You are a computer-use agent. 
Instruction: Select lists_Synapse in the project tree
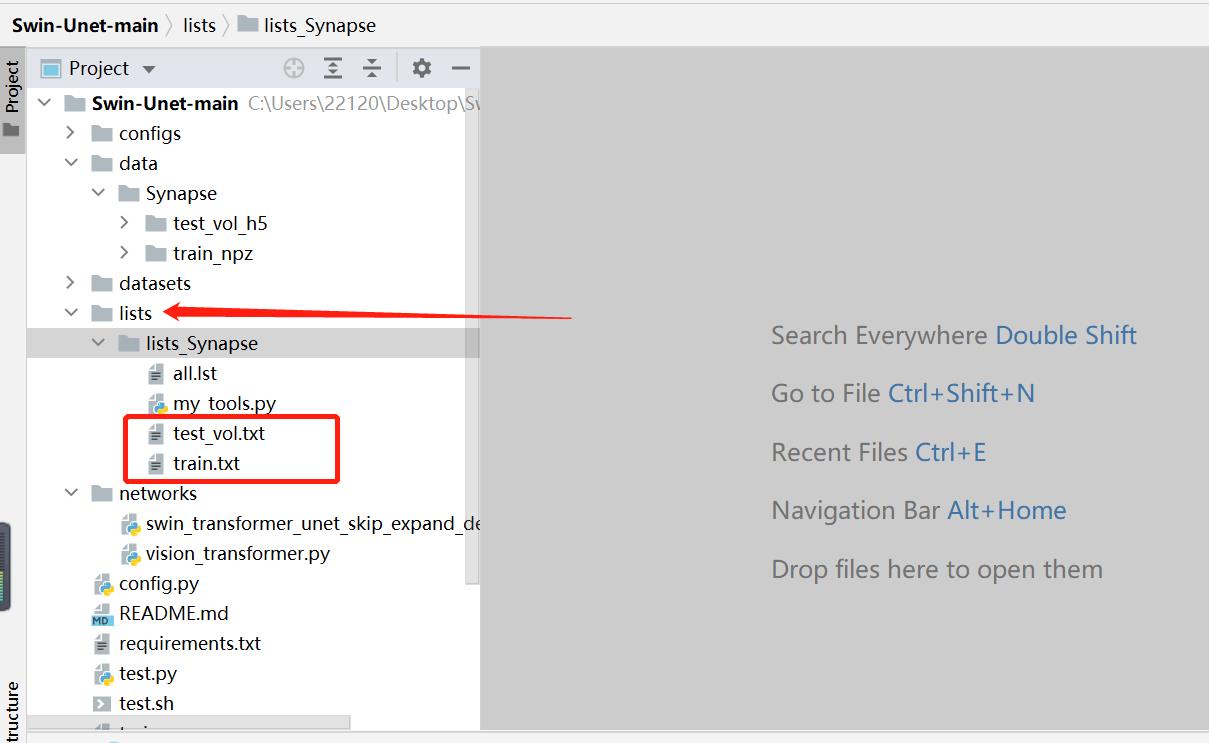click(202, 343)
